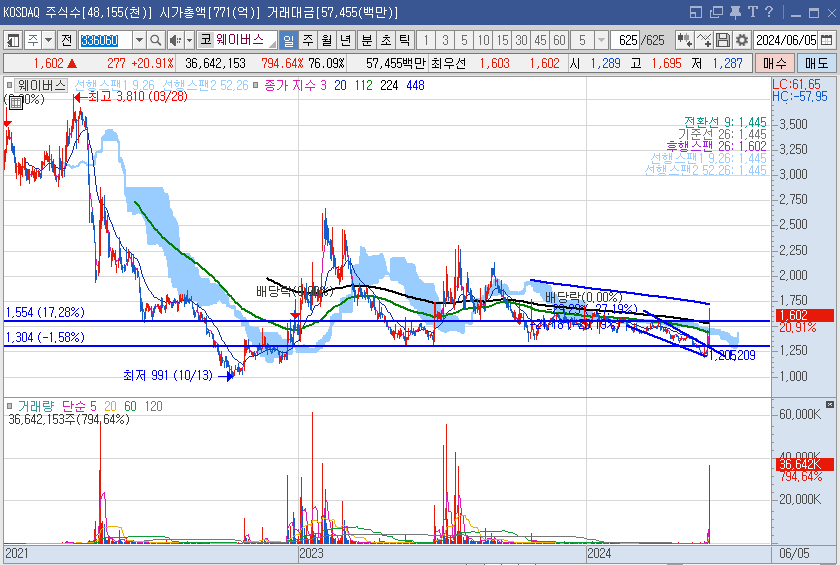Choose the 1 interval button
Image resolution: width=840 pixels, height=565 pixels.
426,40
